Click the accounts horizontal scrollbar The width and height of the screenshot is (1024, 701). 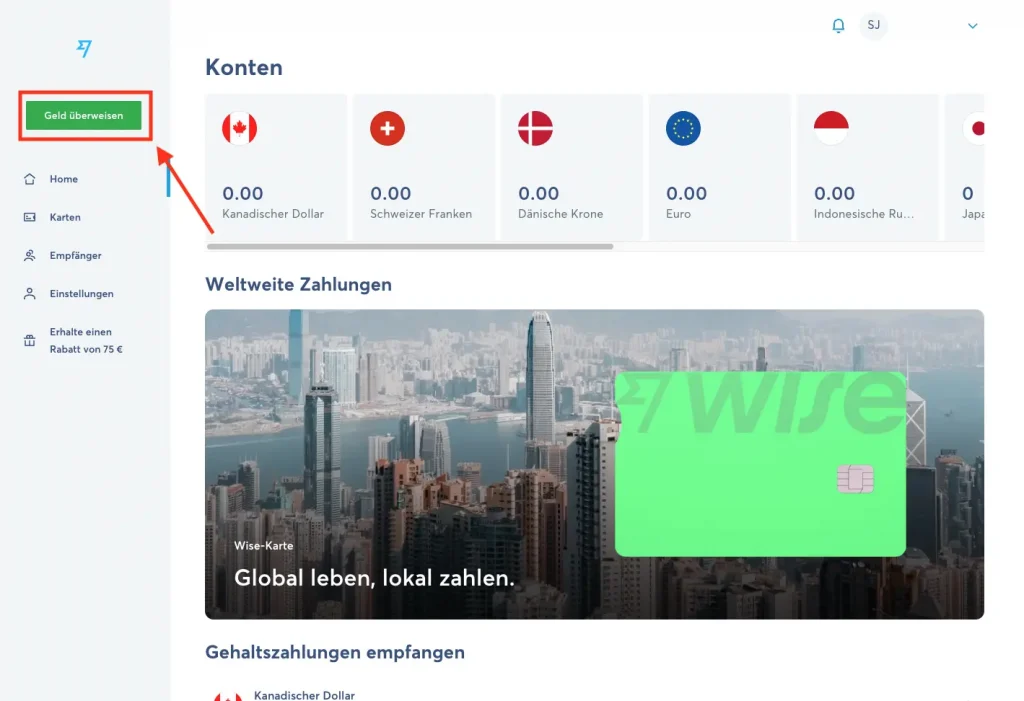(x=410, y=247)
